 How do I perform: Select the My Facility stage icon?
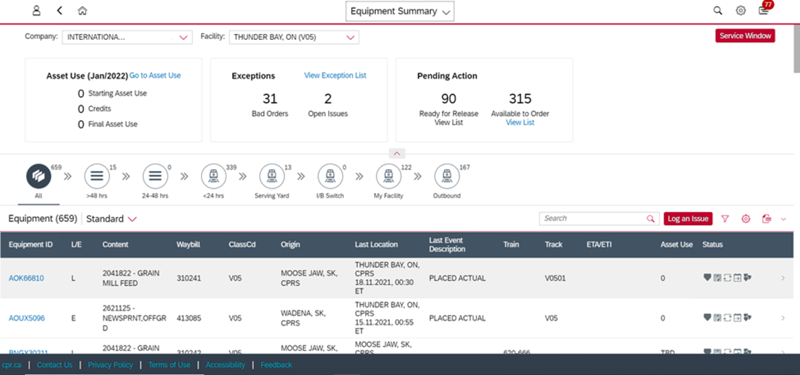(x=389, y=177)
